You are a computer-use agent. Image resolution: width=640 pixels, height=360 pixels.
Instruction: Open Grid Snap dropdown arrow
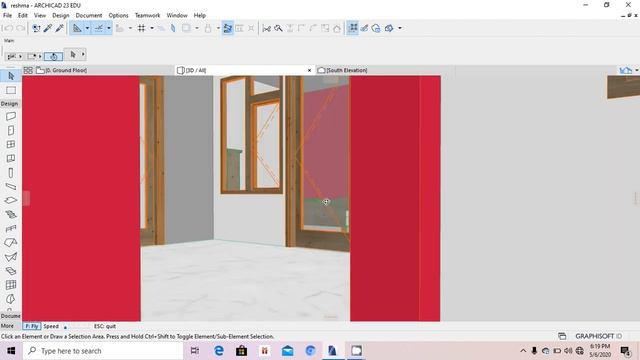[152, 28]
